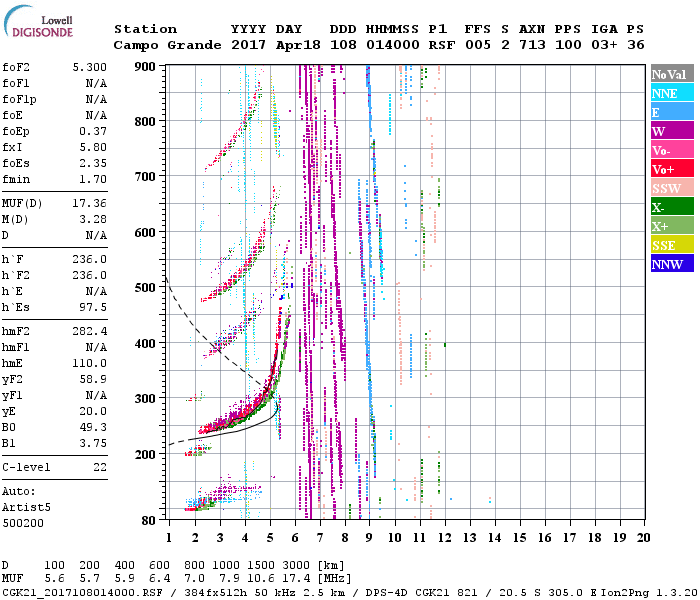Select the X- dark green legend swatch
This screenshot has height=600, width=700.
(x=672, y=207)
